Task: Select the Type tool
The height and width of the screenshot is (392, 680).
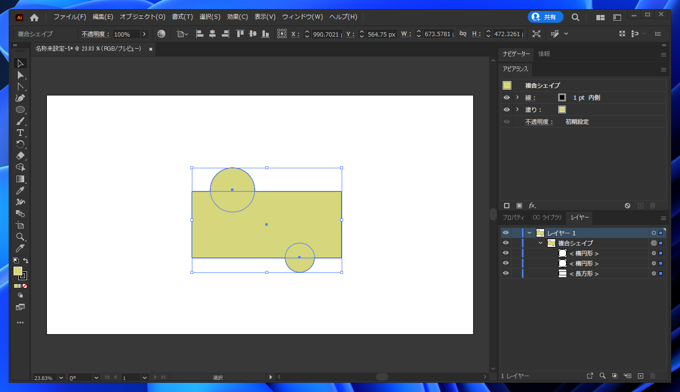Action: (20, 133)
